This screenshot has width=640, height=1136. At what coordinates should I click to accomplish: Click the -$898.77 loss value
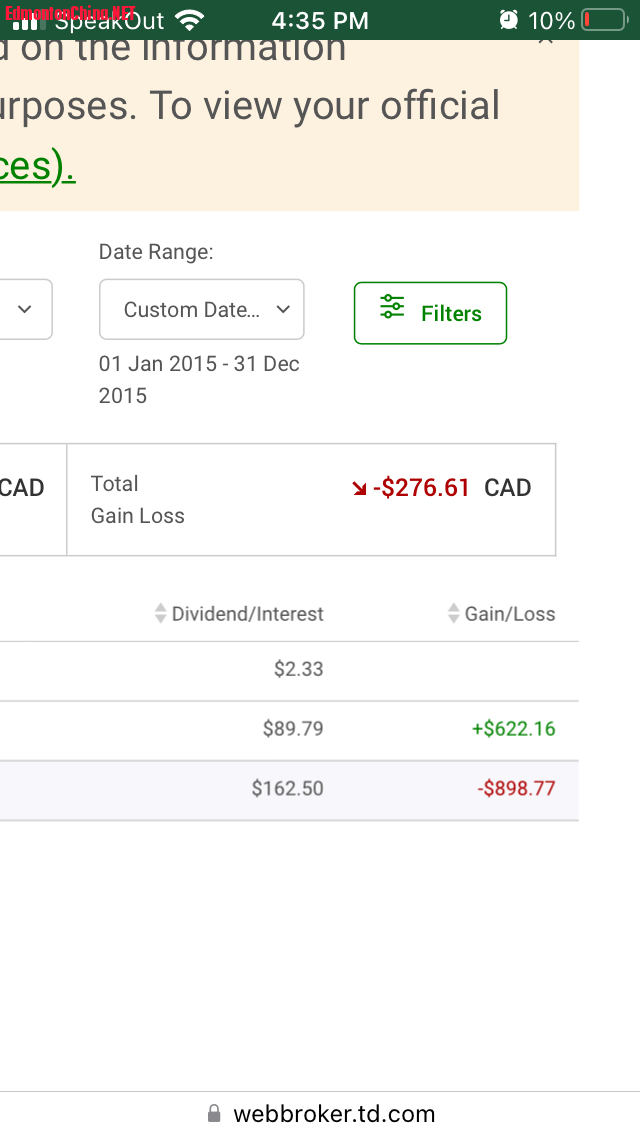pyautogui.click(x=516, y=789)
